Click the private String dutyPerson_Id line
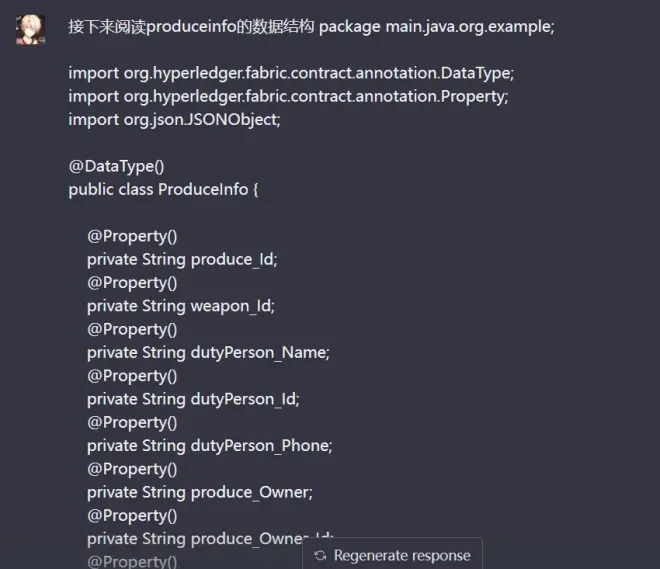 tap(193, 398)
